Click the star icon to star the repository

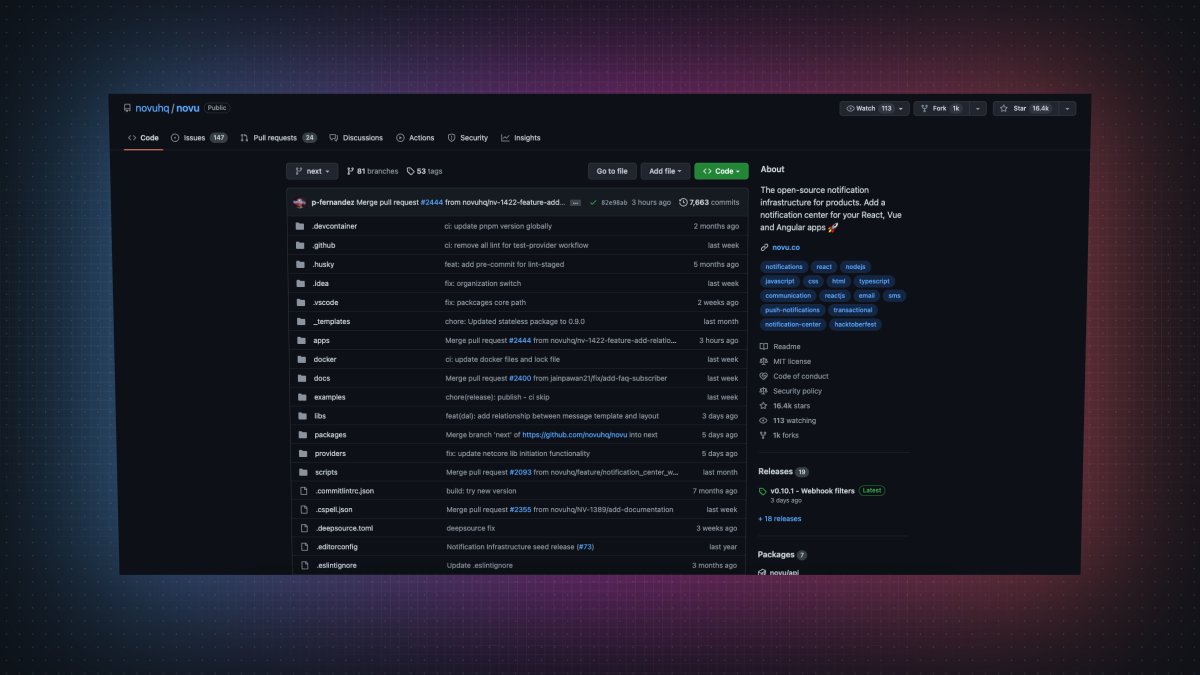(x=1003, y=108)
